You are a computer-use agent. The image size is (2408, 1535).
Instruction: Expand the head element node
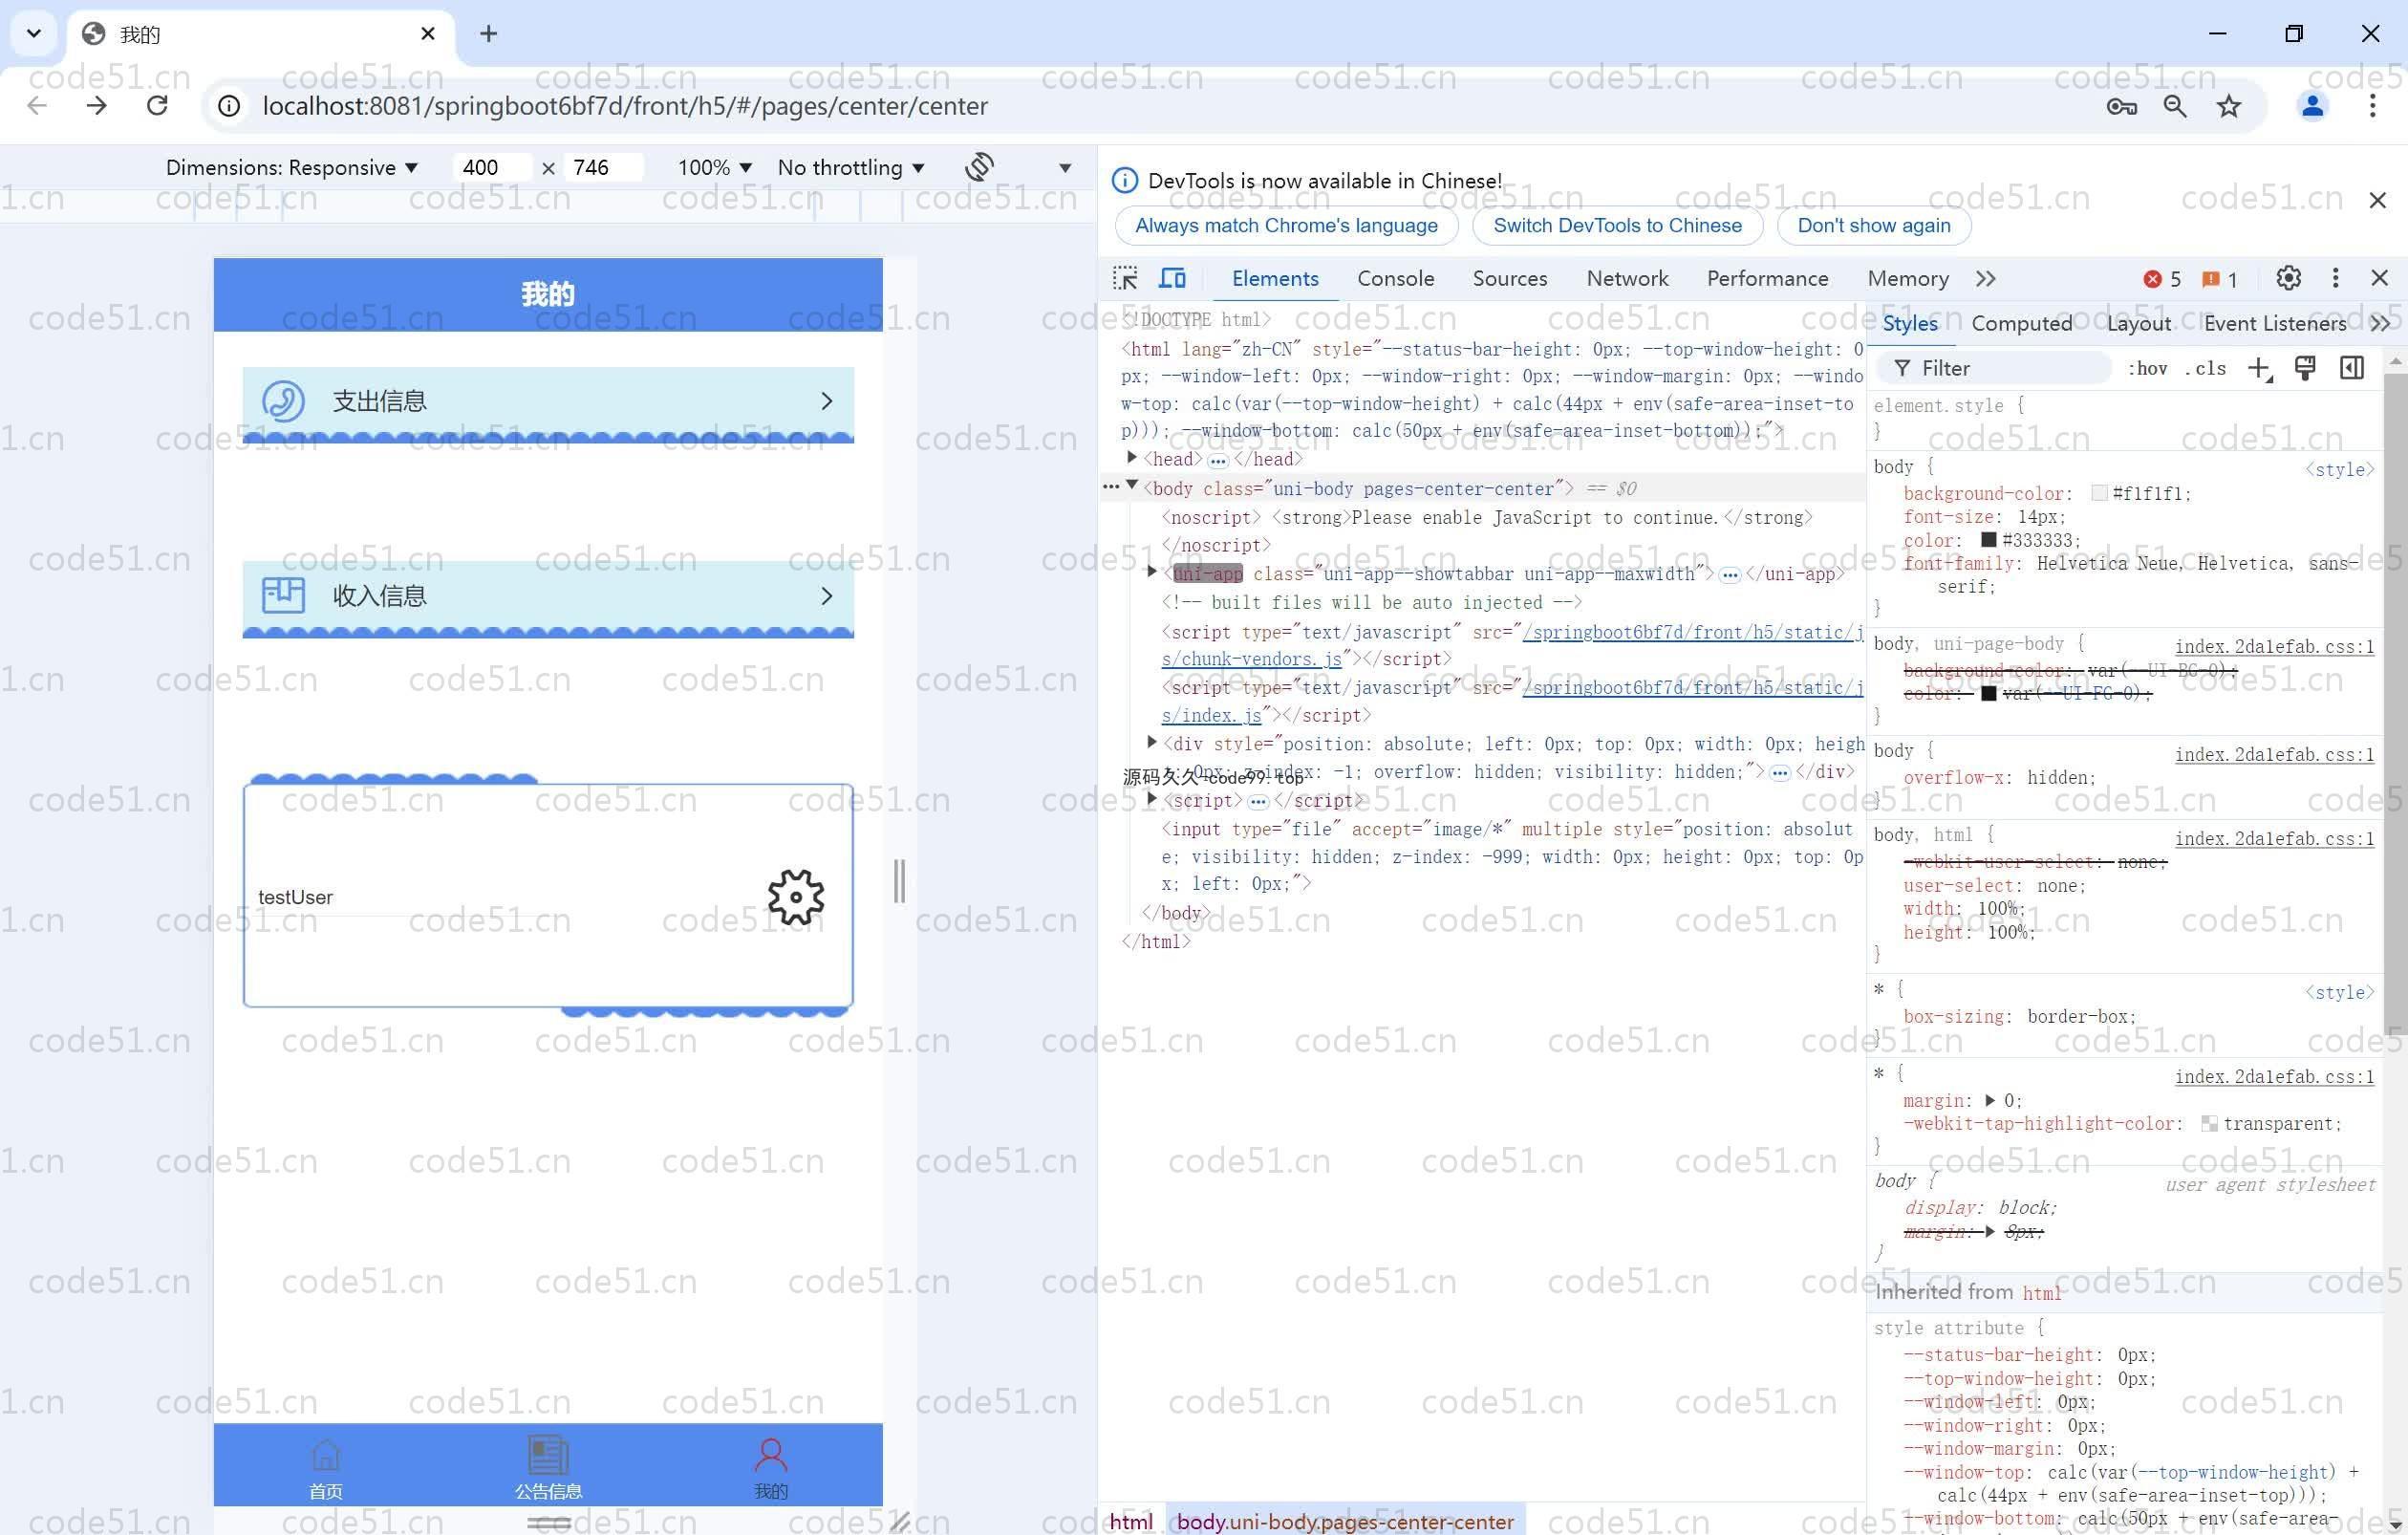pyautogui.click(x=1131, y=457)
